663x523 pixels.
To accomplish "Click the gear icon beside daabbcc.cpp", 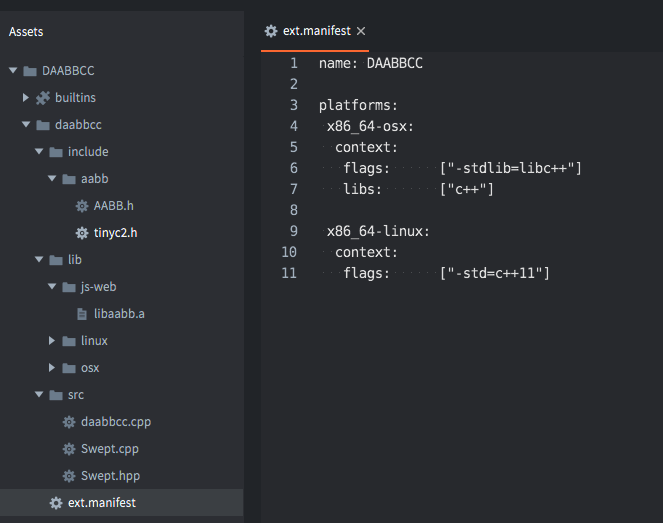I will [x=69, y=422].
